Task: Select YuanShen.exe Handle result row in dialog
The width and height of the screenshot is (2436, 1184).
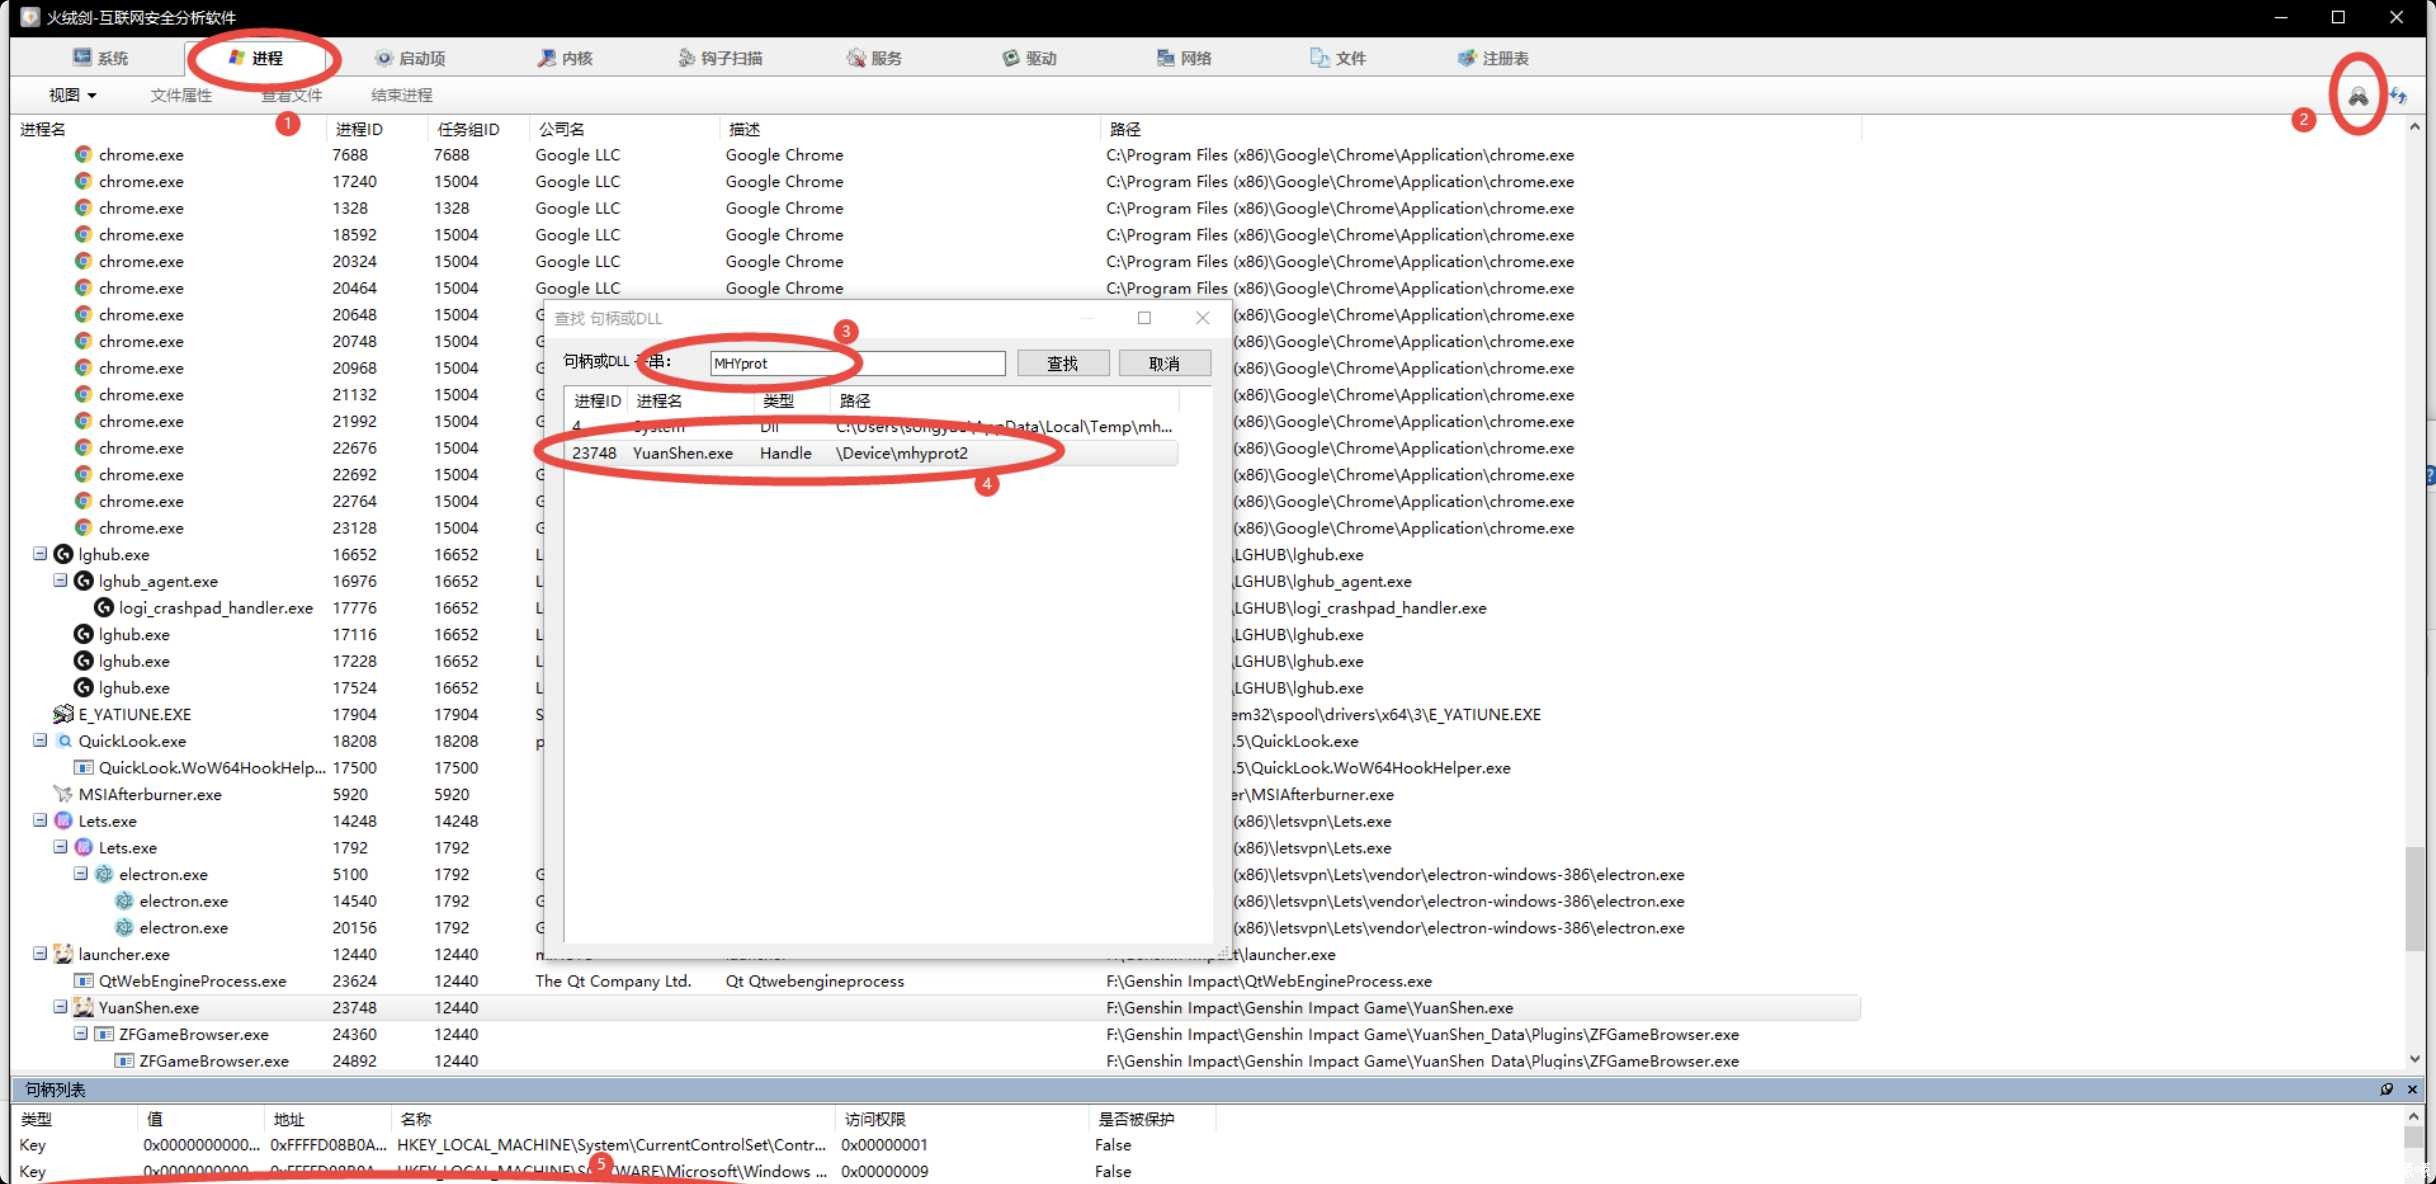Action: click(x=870, y=453)
